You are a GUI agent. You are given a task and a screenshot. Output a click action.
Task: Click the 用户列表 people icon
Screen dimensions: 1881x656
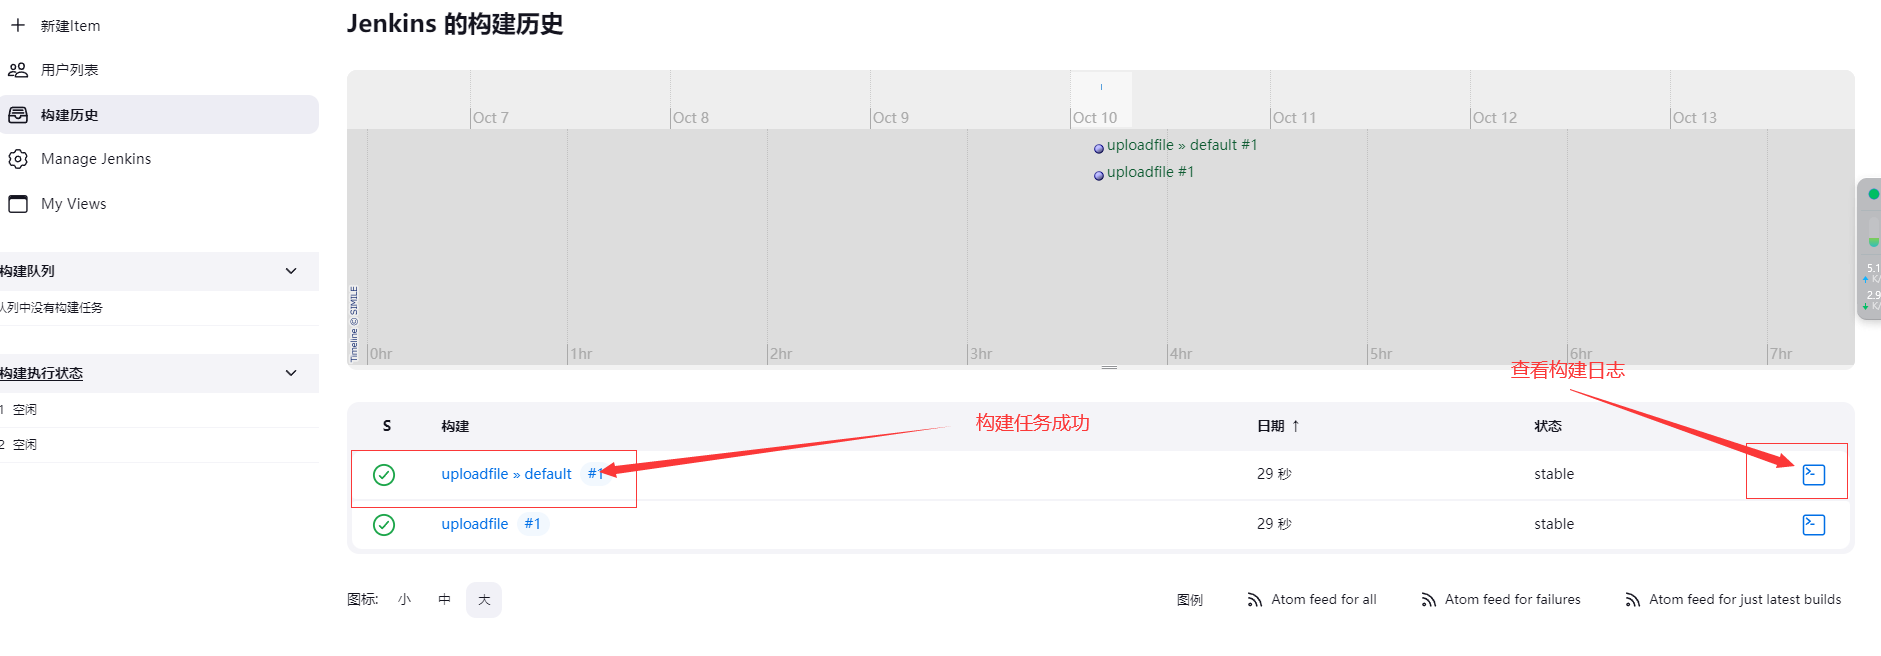(18, 70)
